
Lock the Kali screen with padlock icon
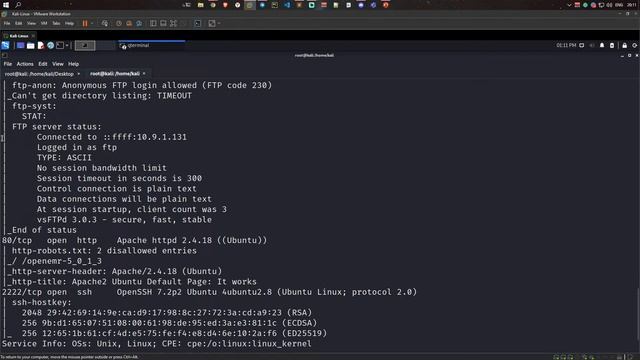pos(624,45)
